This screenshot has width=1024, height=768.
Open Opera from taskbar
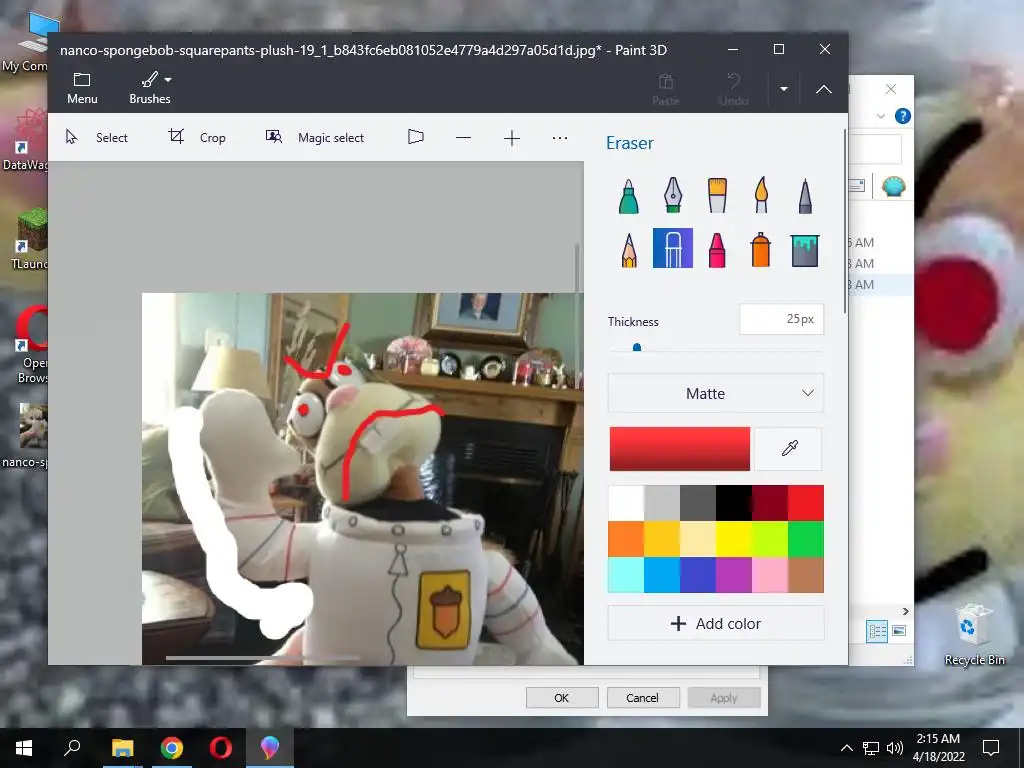[221, 748]
